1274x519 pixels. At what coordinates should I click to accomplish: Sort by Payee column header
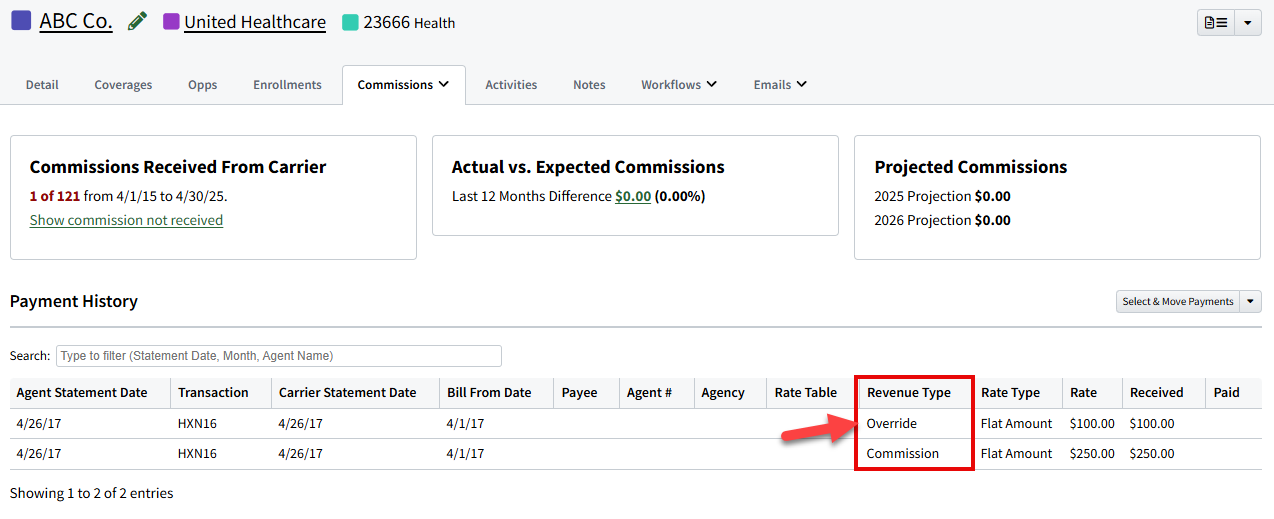pos(587,393)
